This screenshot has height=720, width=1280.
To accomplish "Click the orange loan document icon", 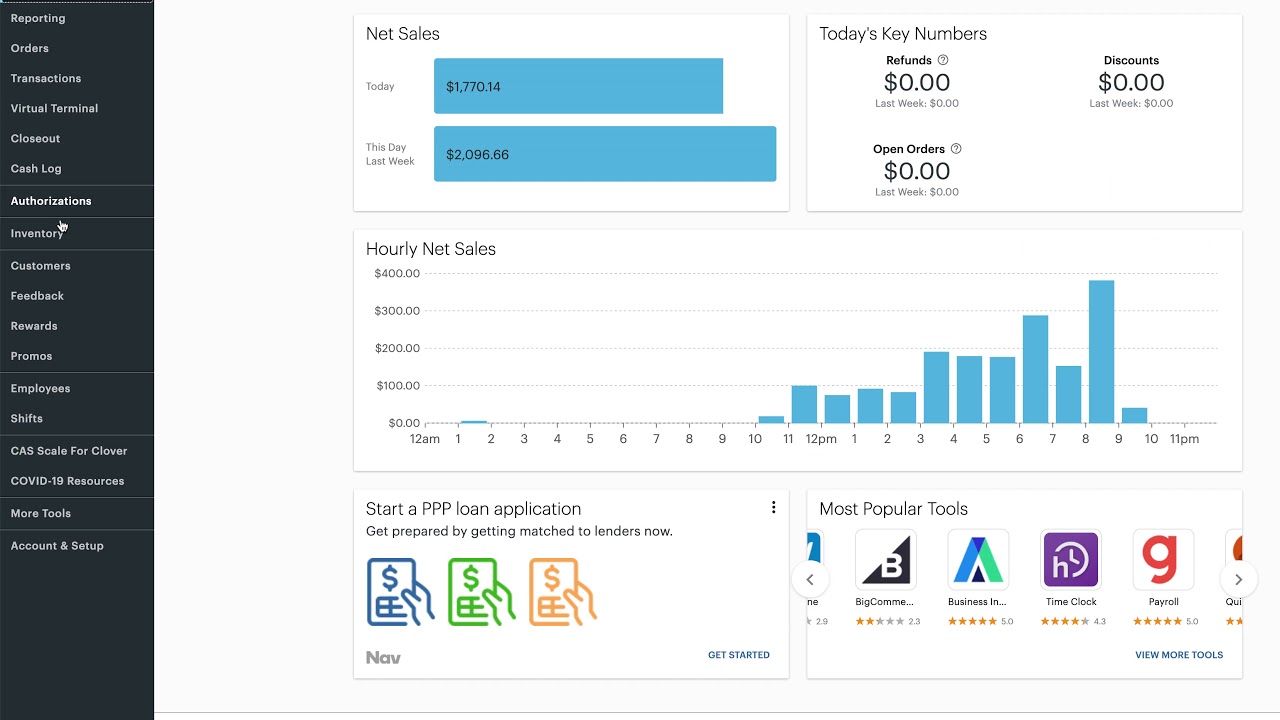I will click(x=562, y=592).
